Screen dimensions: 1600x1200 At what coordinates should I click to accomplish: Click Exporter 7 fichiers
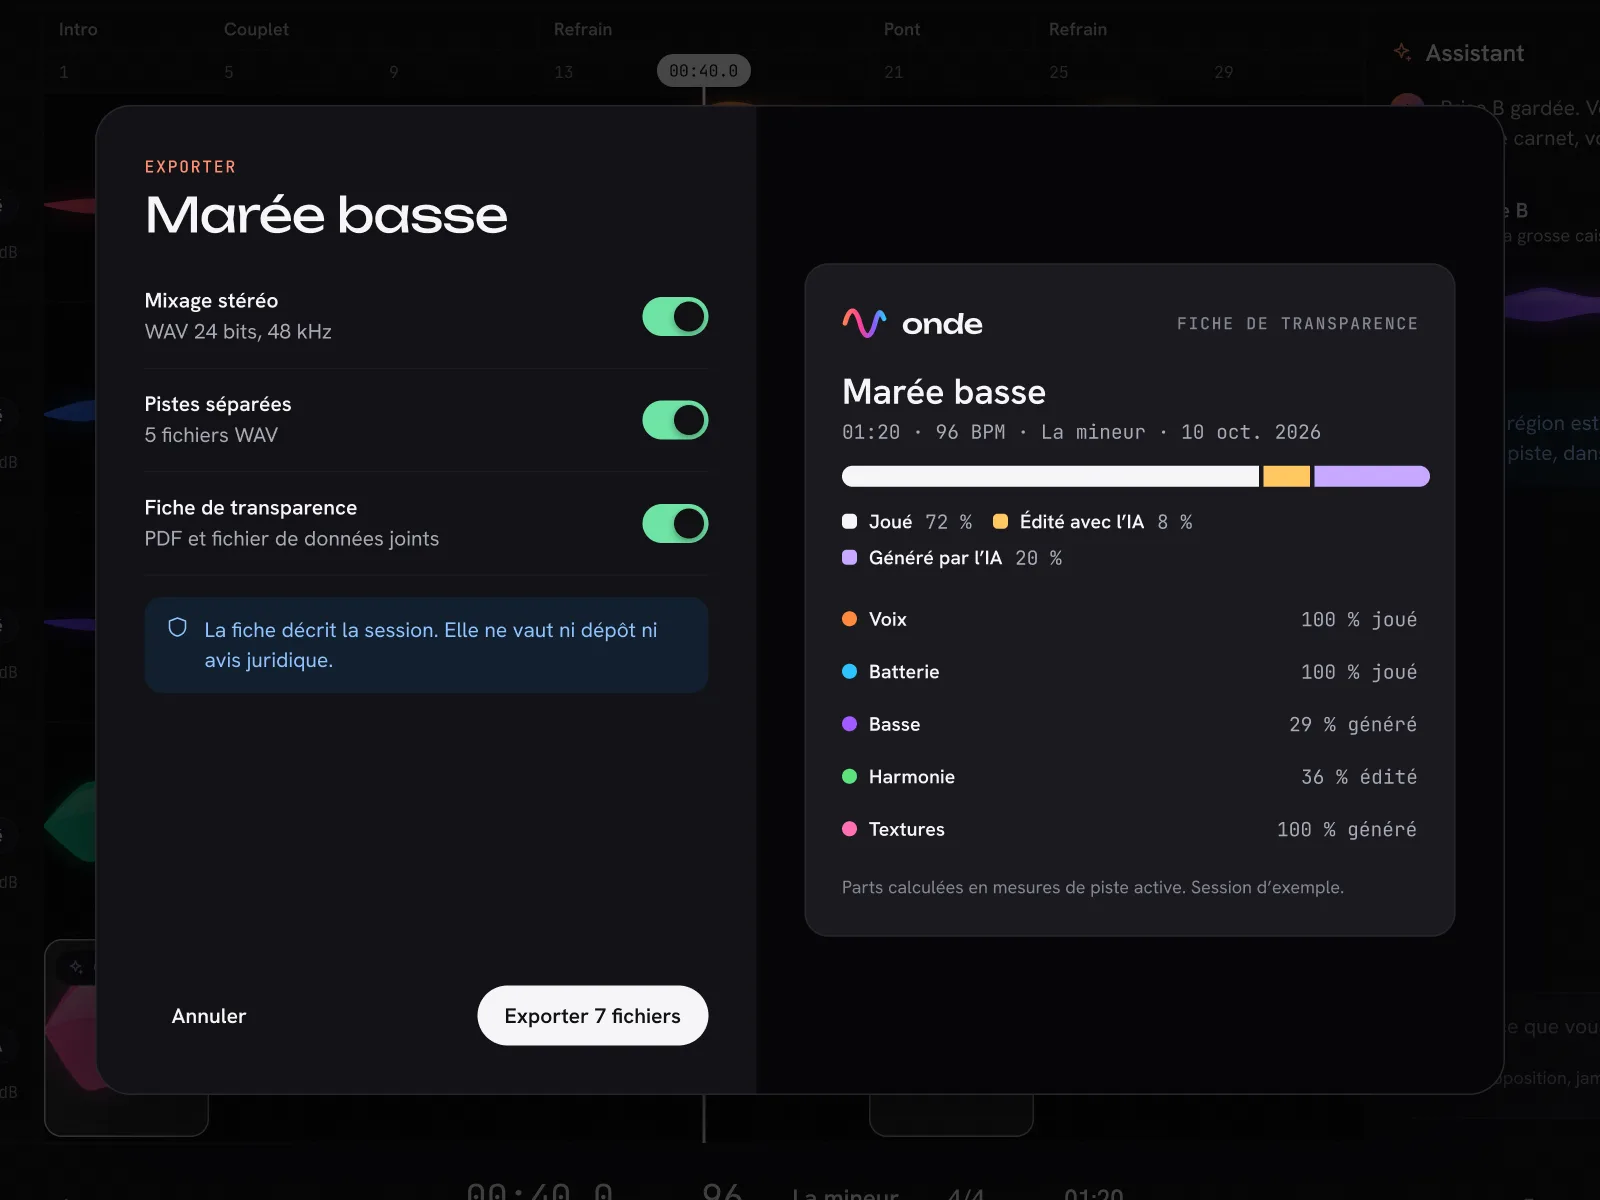pos(593,1016)
